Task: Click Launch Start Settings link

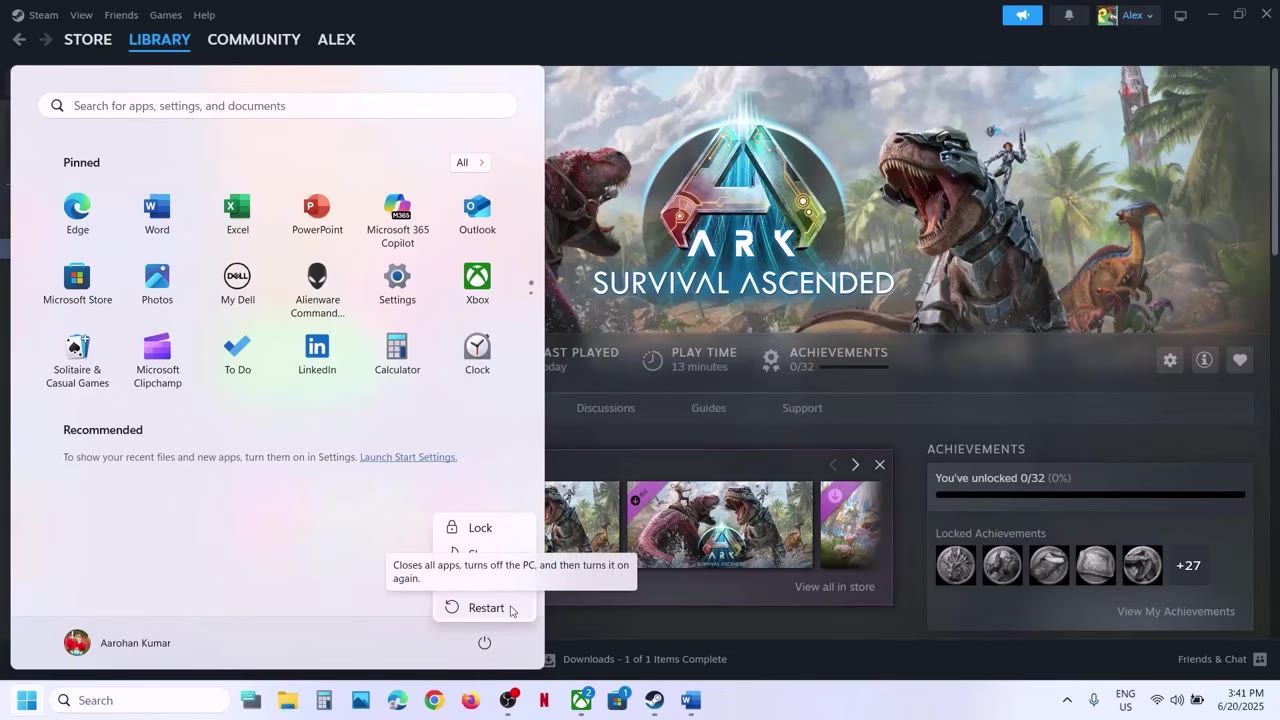Action: click(x=408, y=457)
